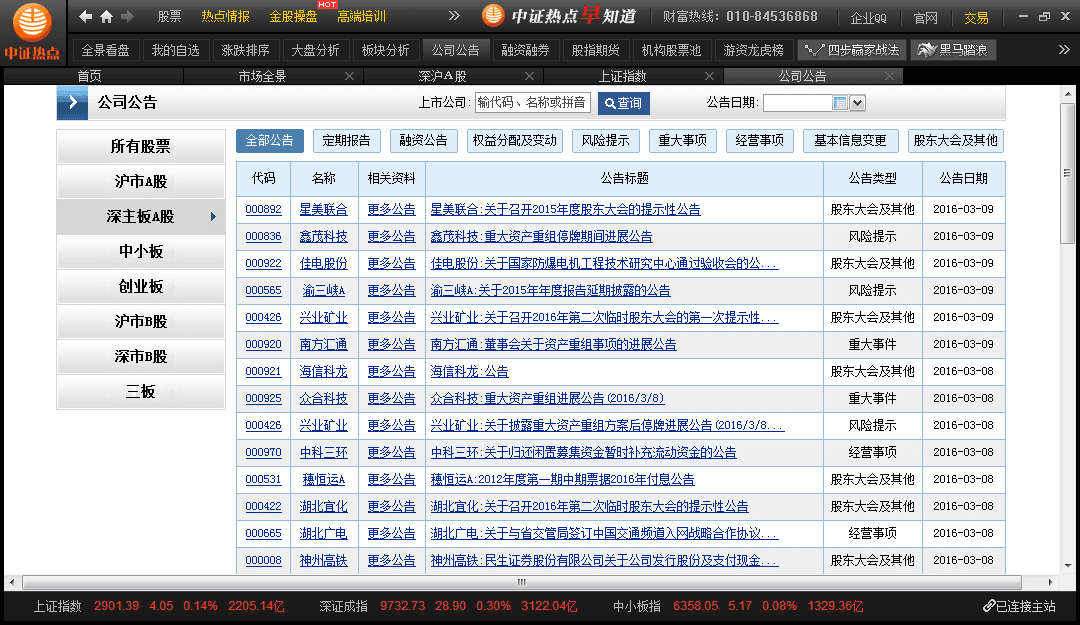Viewport: 1080px width, 625px height.
Task: Filter by 股东大会及其他 category
Action: pos(955,141)
